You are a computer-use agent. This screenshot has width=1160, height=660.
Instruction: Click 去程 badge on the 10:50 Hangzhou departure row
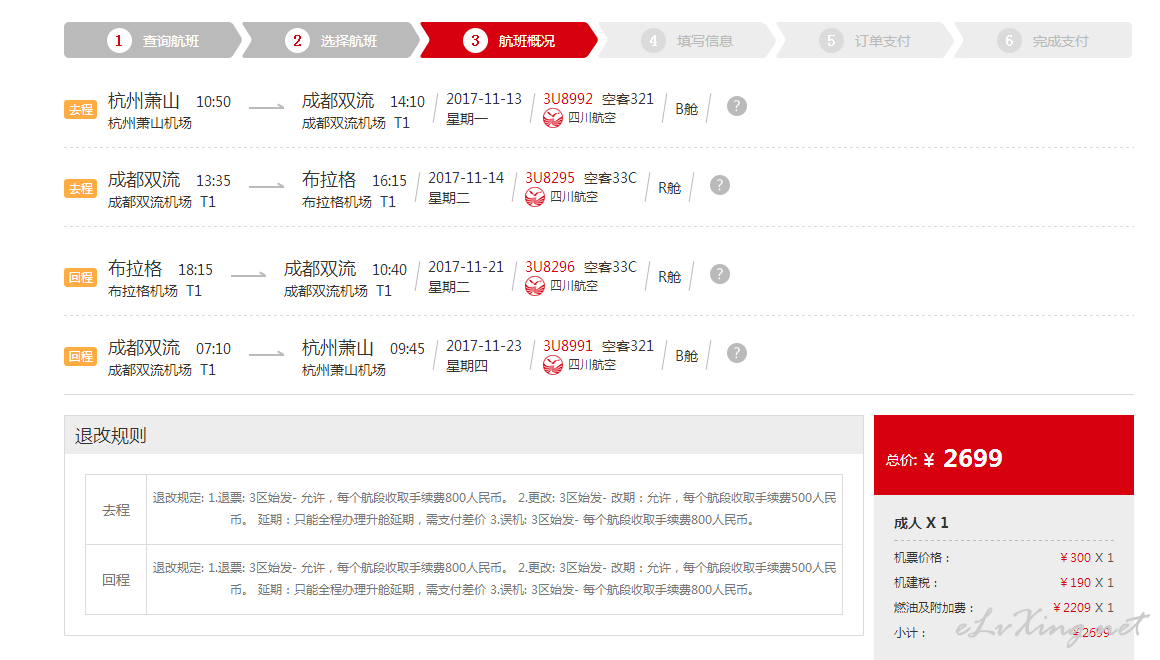tap(81, 110)
